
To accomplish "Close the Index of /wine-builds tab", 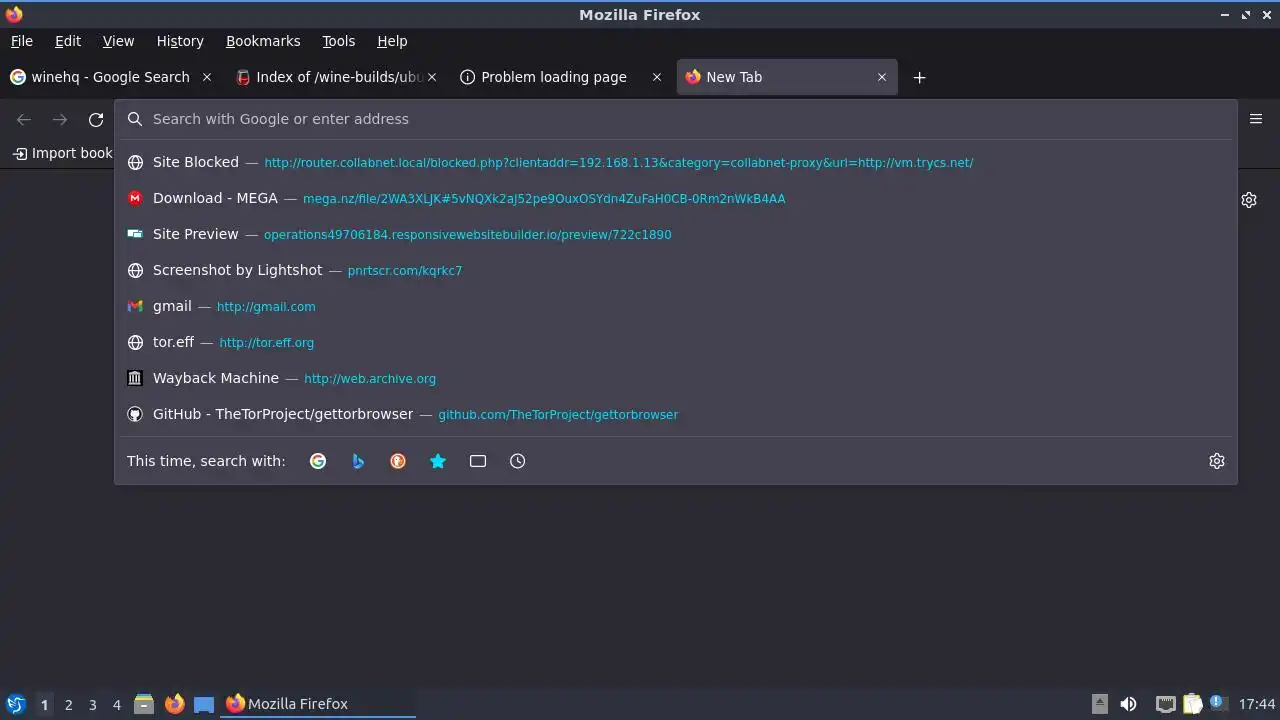I will point(432,77).
